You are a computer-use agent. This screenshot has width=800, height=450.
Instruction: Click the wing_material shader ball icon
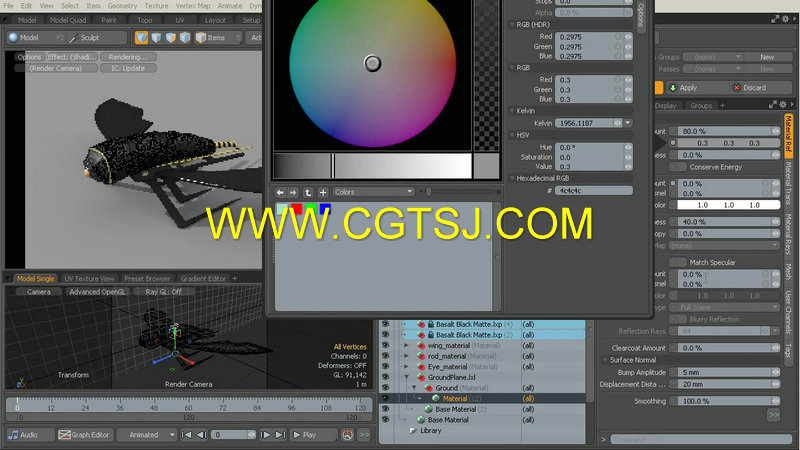click(x=421, y=345)
